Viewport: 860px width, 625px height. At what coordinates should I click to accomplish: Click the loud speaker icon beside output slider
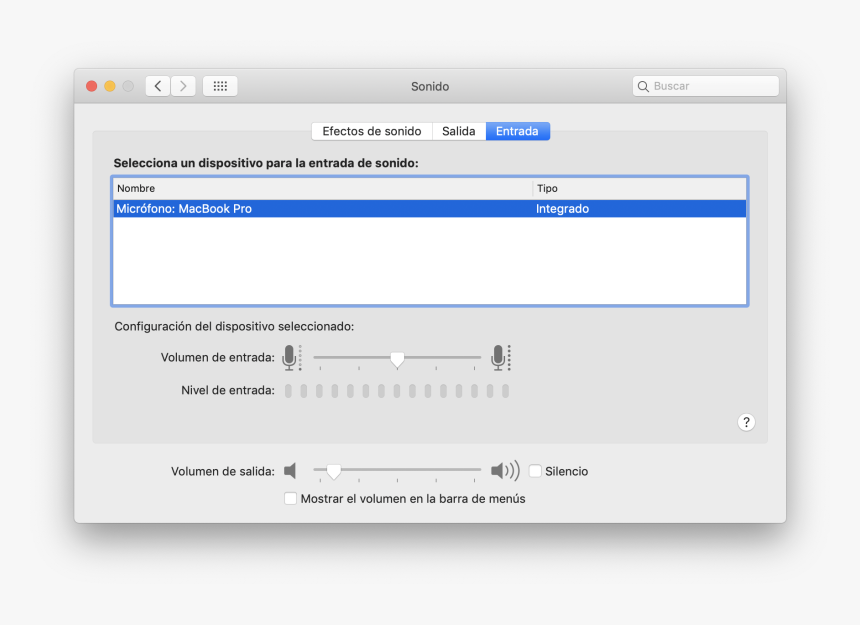(505, 470)
